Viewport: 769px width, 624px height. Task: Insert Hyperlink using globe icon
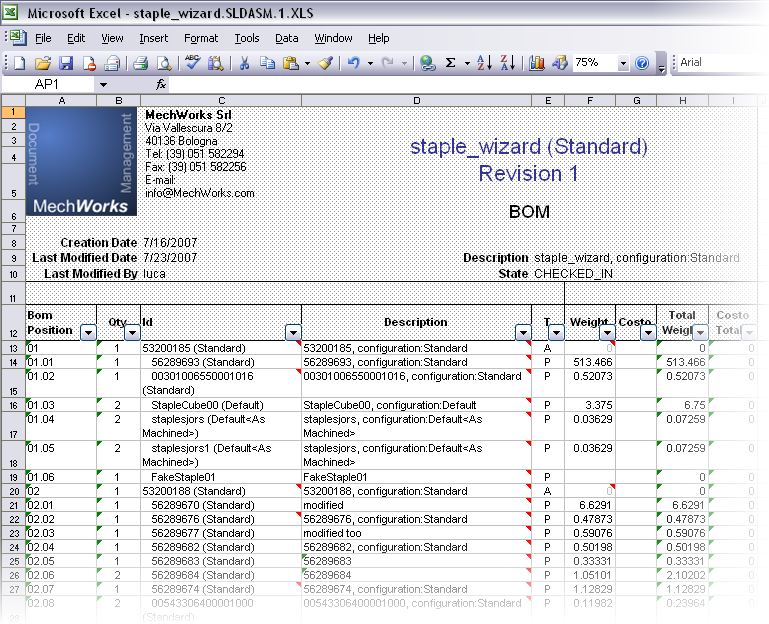[428, 63]
